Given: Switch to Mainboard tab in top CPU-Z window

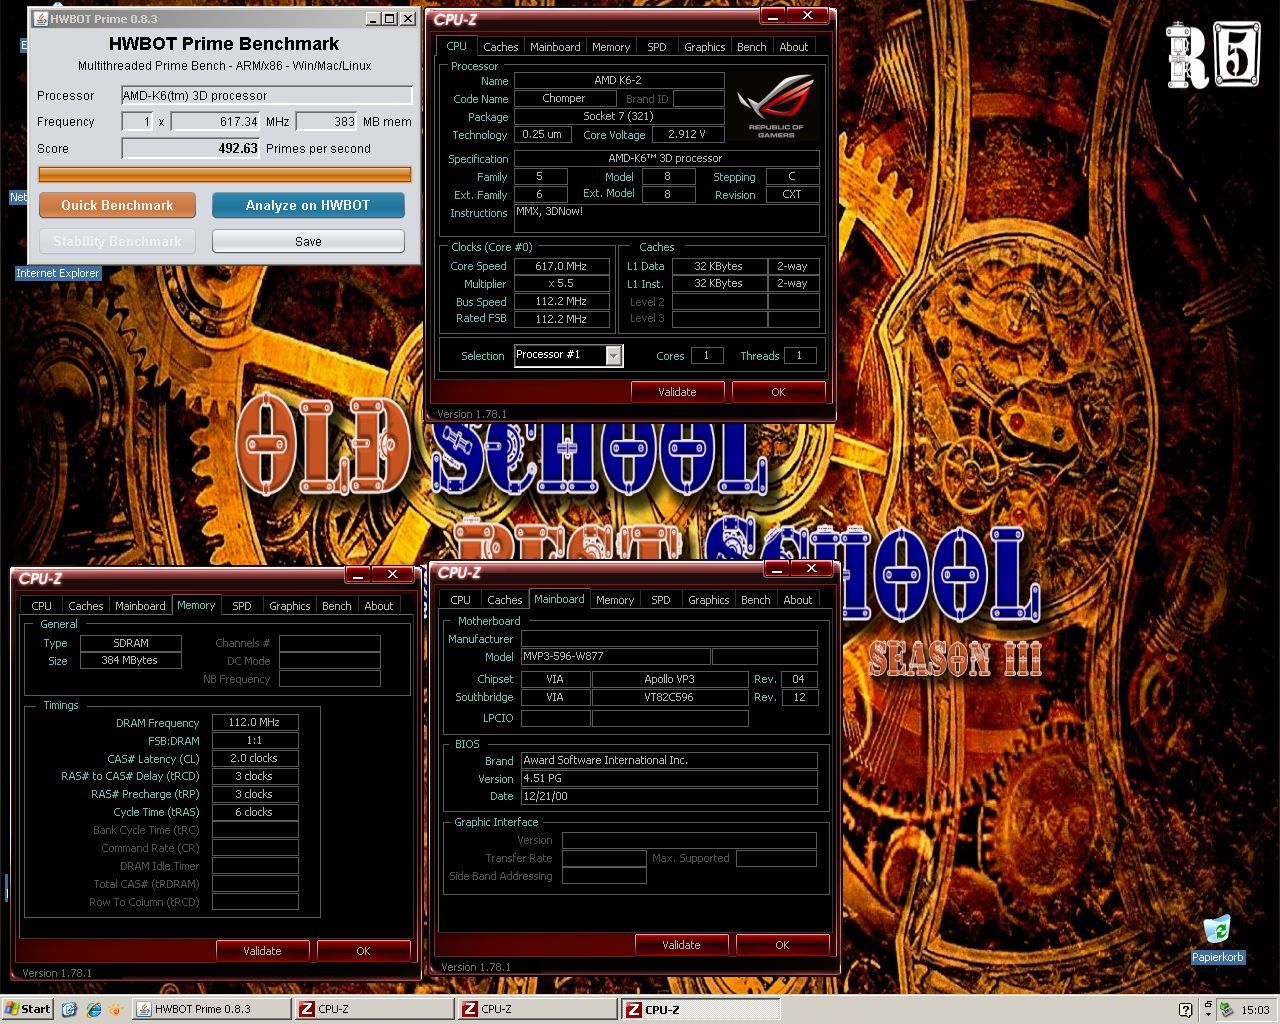Looking at the screenshot, I should [x=555, y=47].
